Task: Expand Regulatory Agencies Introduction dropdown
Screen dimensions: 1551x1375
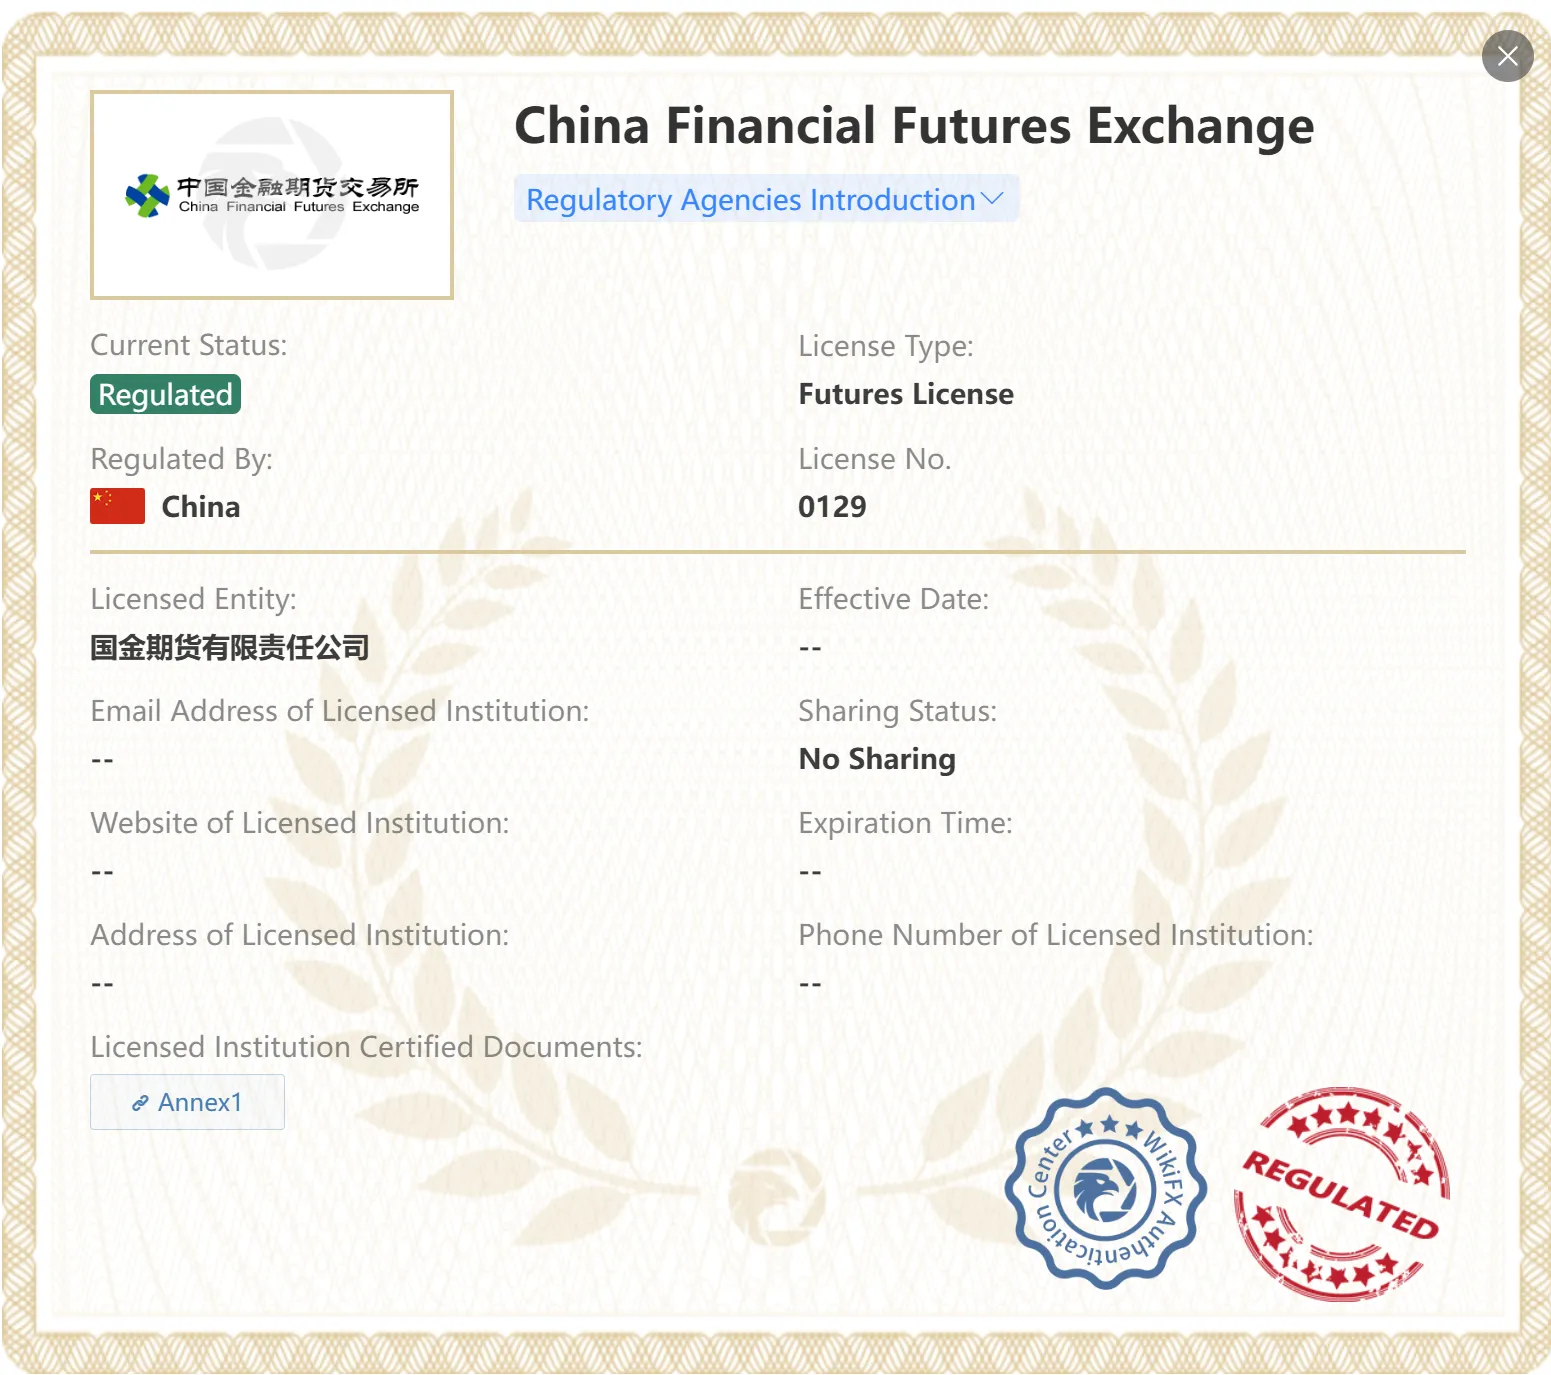Action: tap(766, 199)
